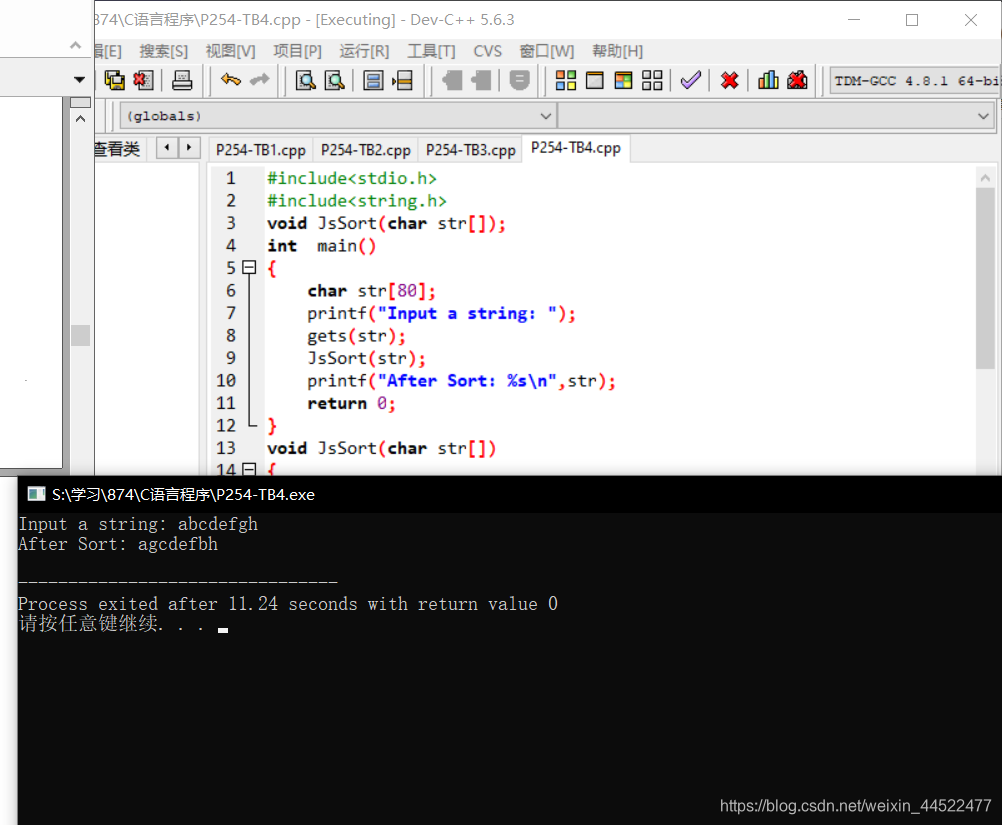Click the #include<stdio.h> line

point(352,178)
